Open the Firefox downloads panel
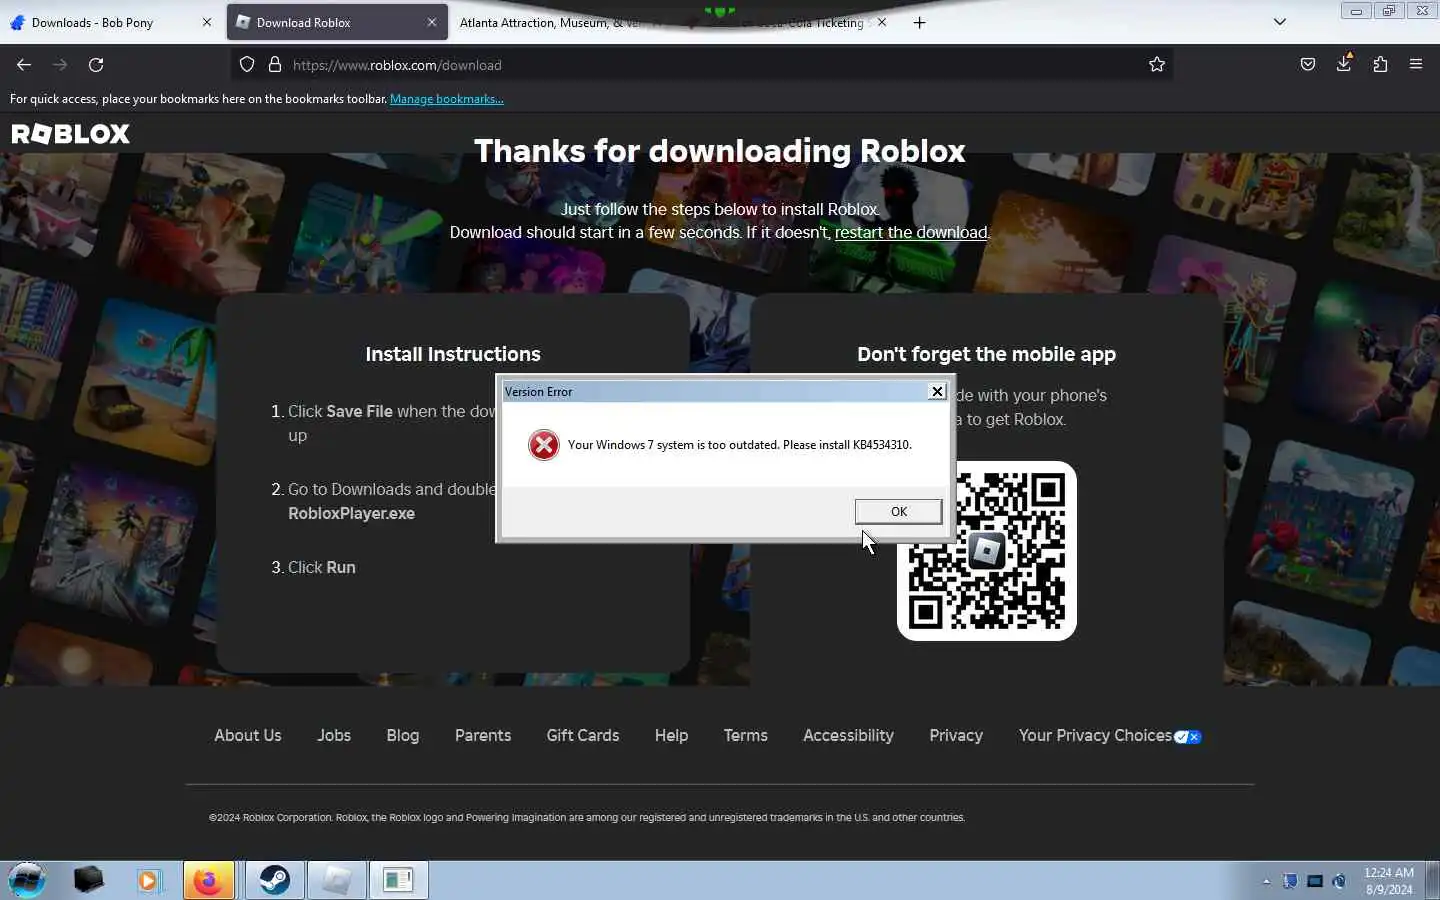Screen dimensions: 1440x900 pyautogui.click(x=1344, y=64)
